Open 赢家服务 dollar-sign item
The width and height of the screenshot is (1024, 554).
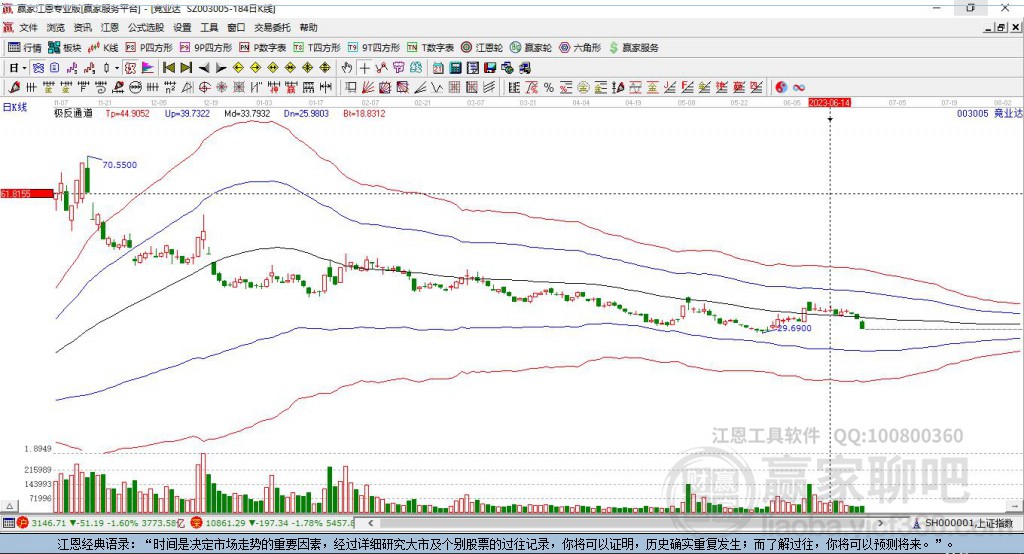tap(633, 48)
